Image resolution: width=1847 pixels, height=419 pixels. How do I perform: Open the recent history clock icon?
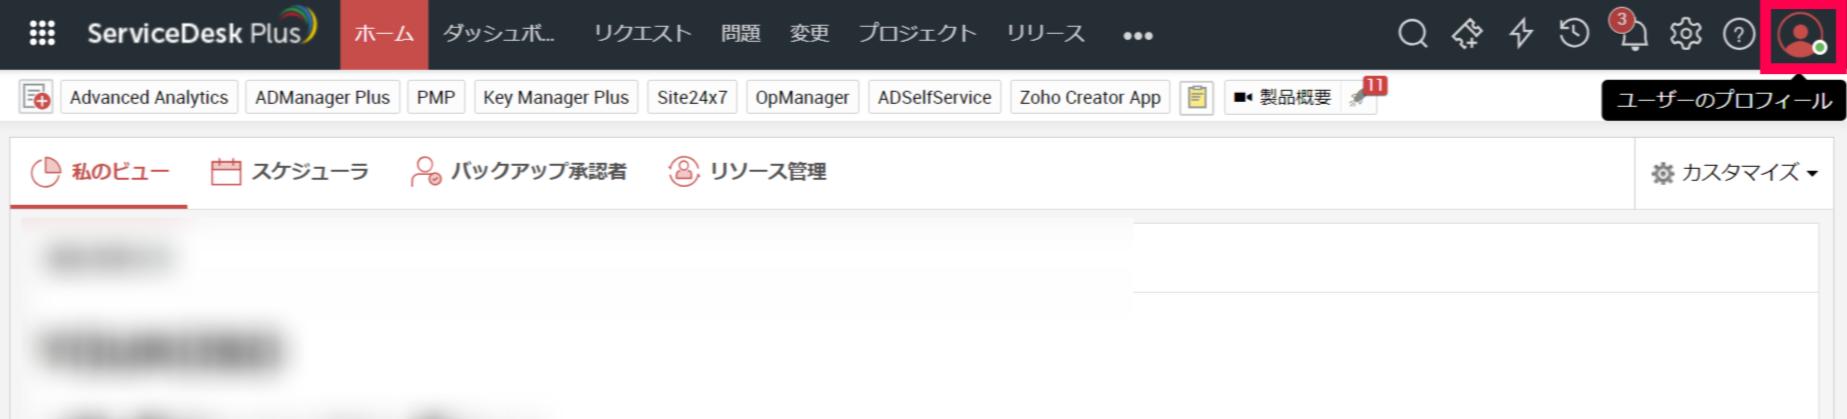[1574, 34]
